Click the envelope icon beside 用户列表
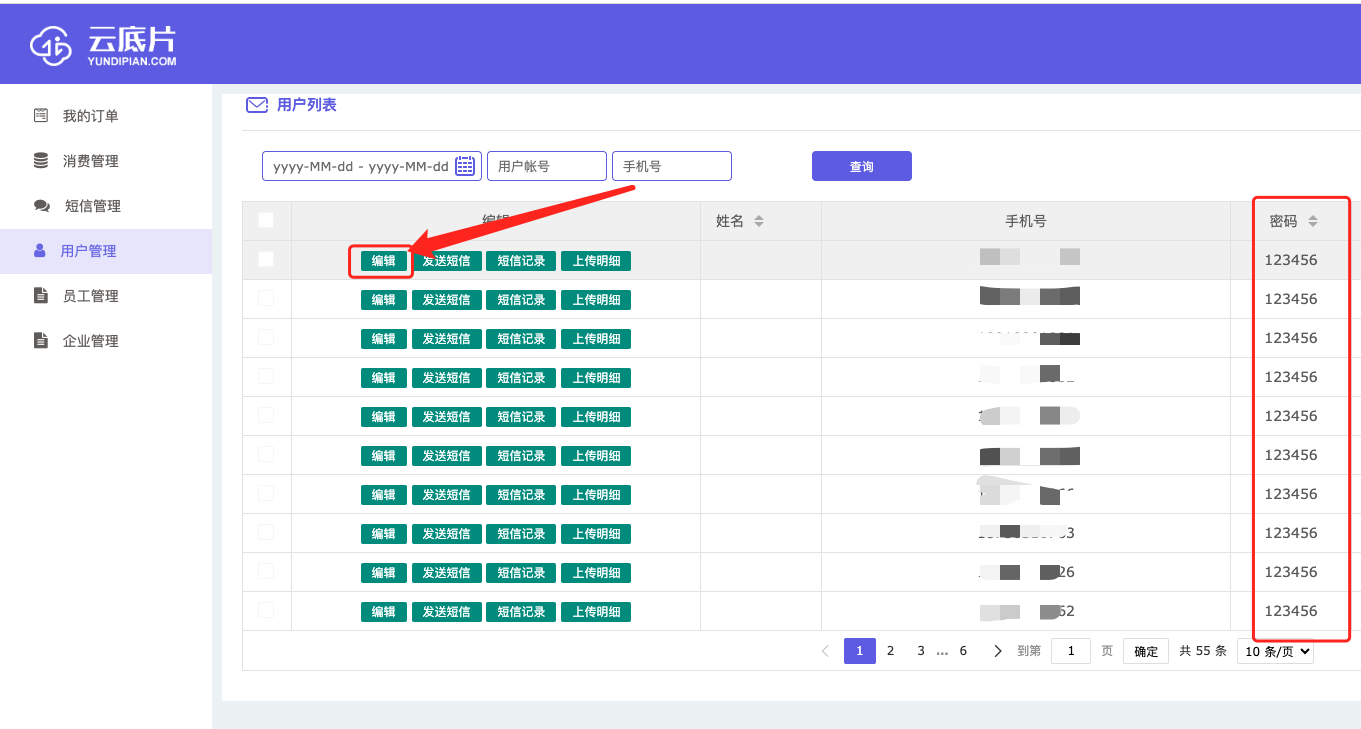1361x729 pixels. [x=257, y=105]
